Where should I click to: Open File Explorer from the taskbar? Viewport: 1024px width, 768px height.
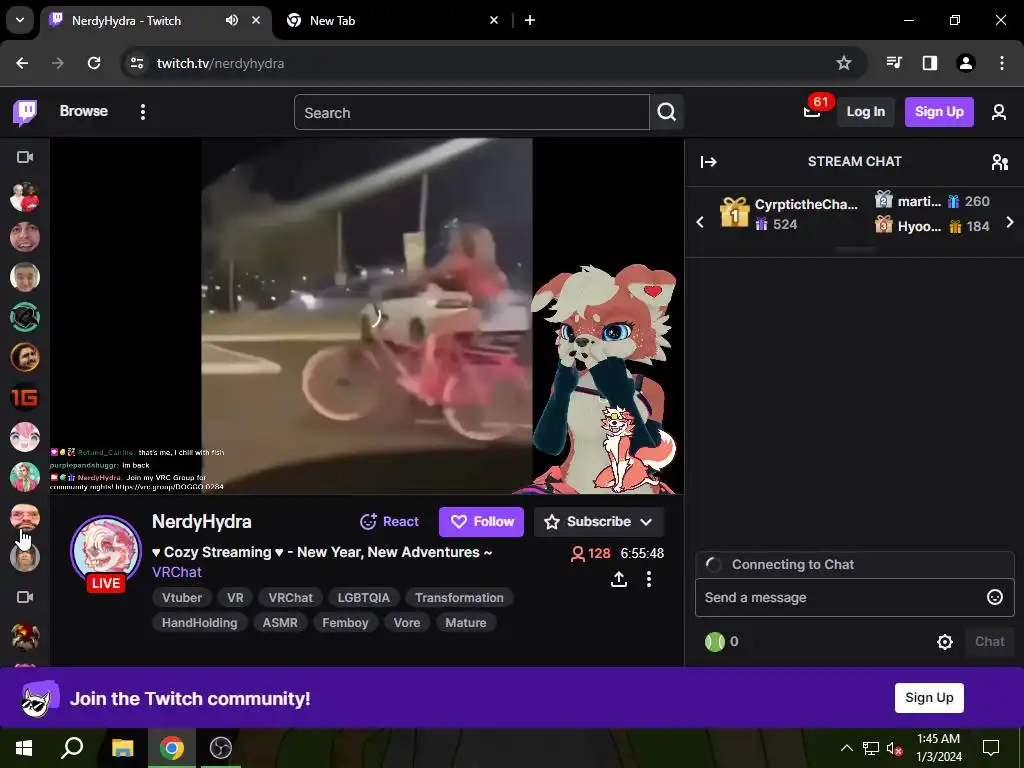pyautogui.click(x=122, y=748)
